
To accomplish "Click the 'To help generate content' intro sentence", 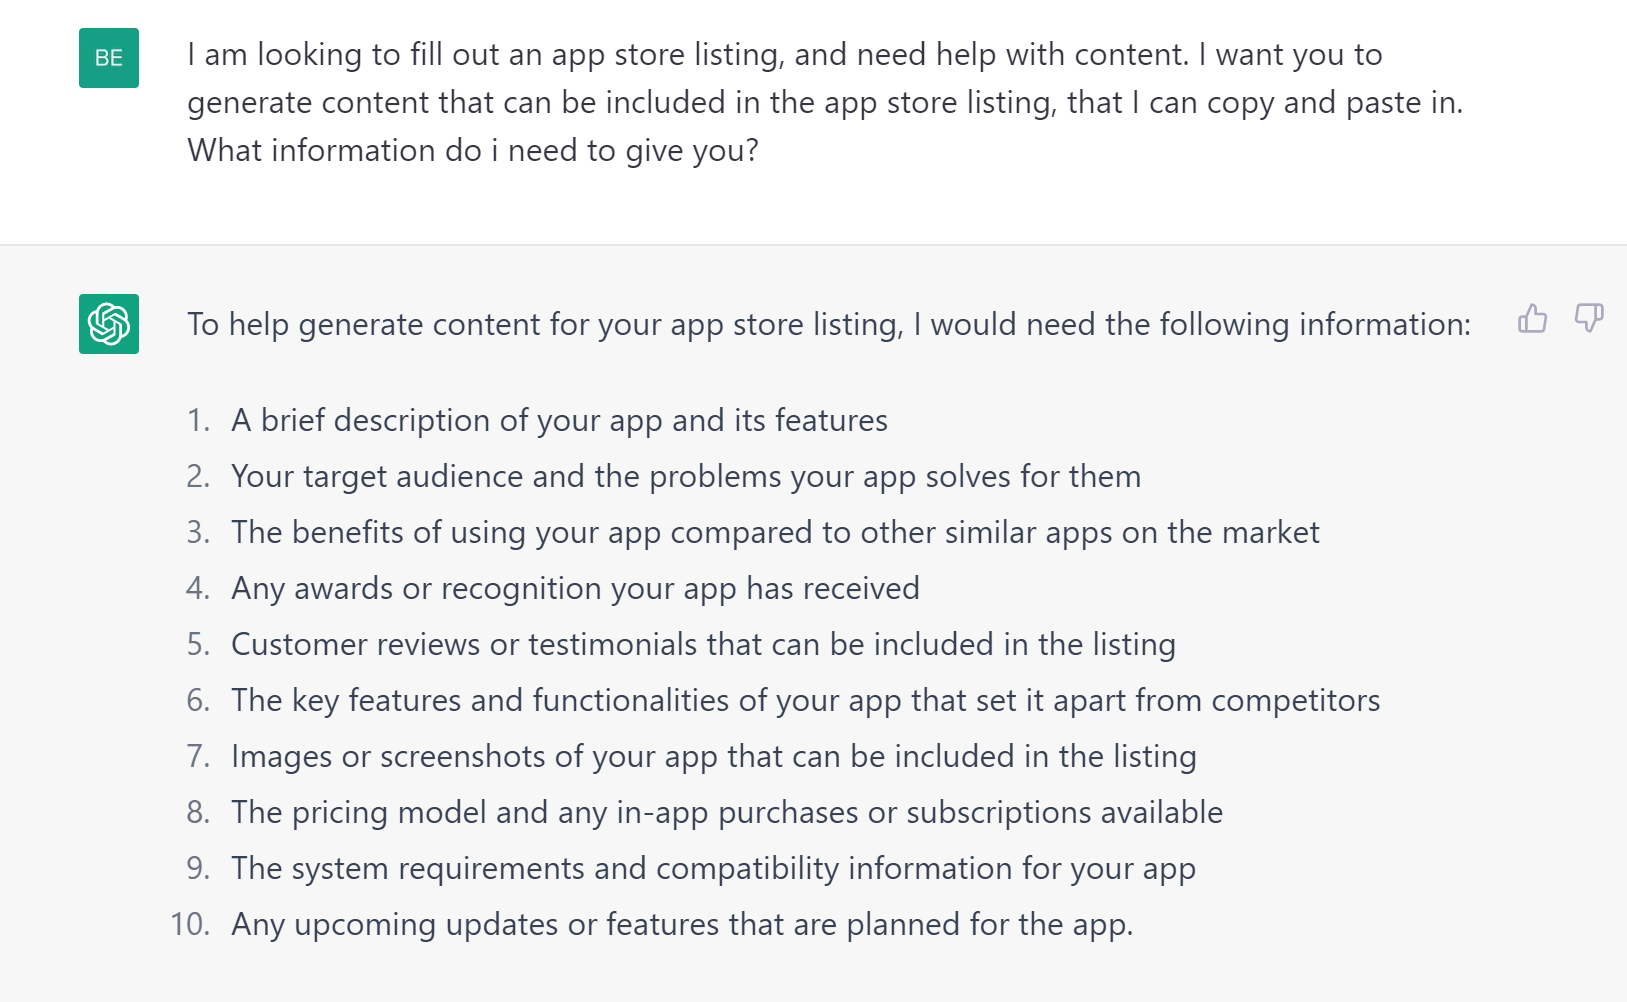I will [x=829, y=324].
